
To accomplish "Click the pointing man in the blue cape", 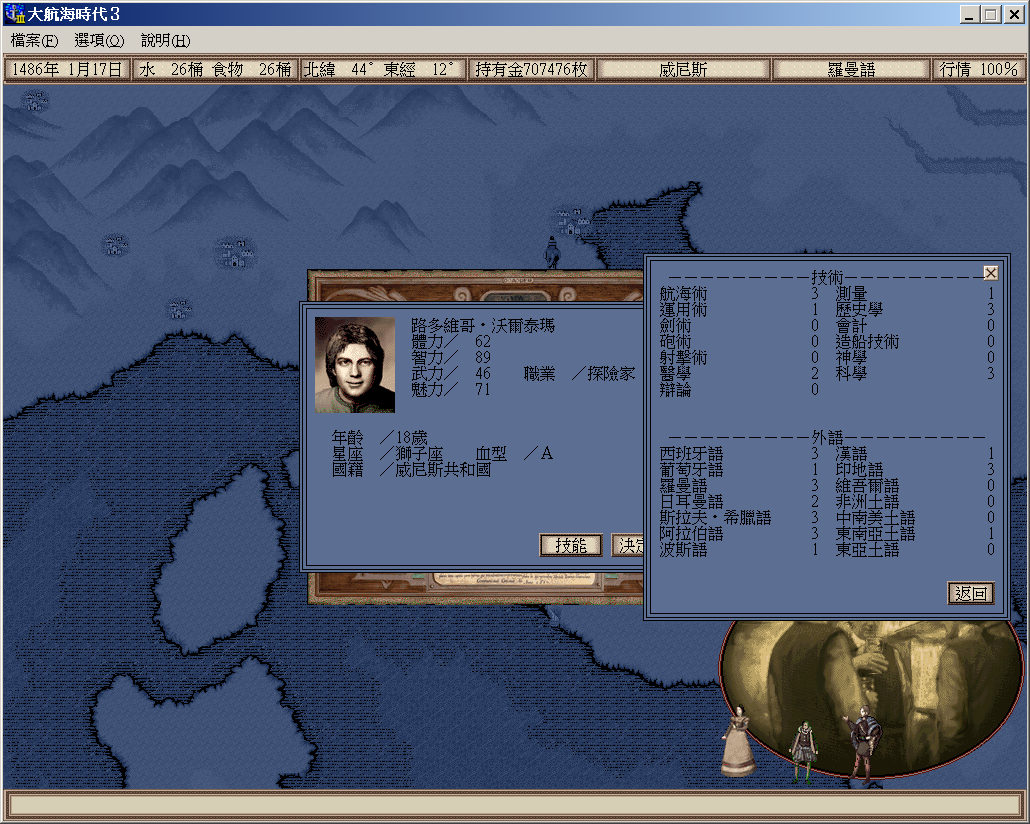I will coord(861,746).
